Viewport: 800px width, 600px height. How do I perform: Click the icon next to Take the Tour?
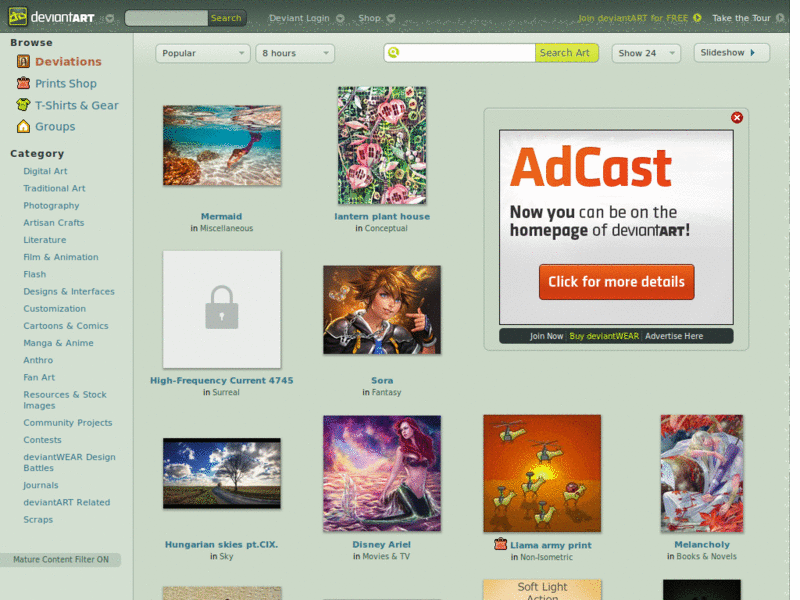pos(779,18)
